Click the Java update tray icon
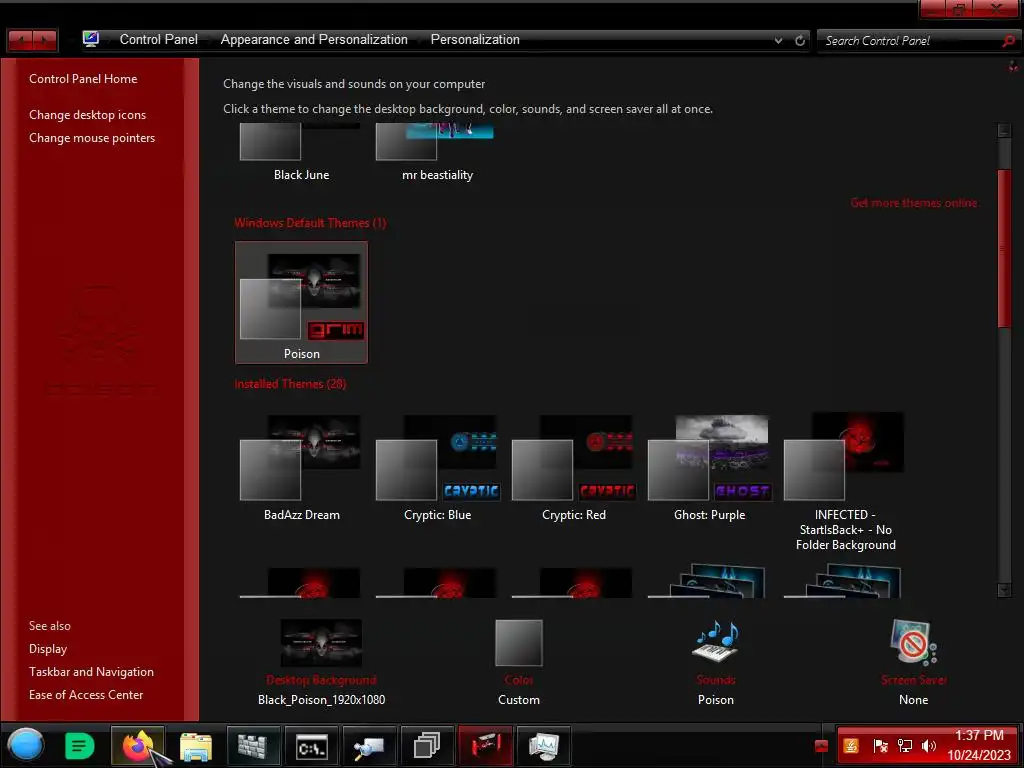The image size is (1024, 768). (851, 746)
